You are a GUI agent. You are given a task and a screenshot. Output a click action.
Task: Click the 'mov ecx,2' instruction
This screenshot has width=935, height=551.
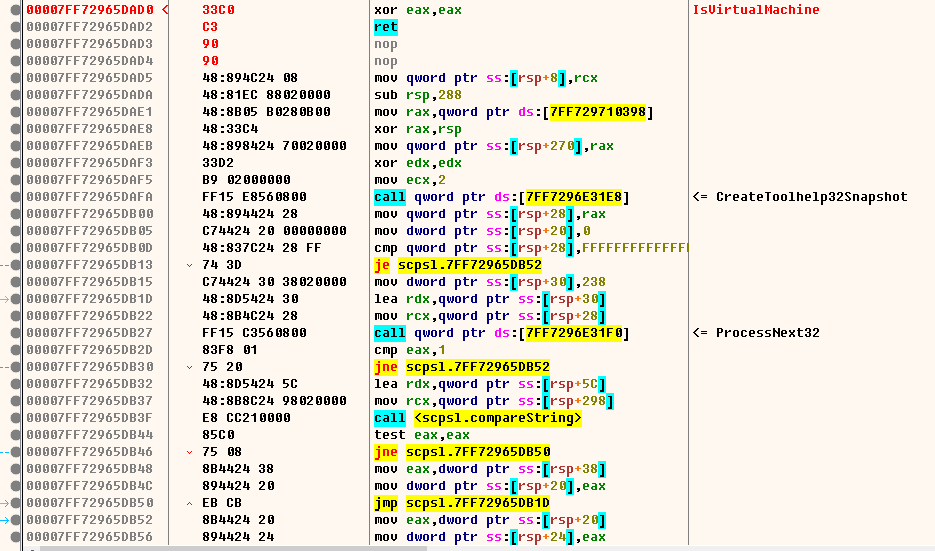point(410,179)
